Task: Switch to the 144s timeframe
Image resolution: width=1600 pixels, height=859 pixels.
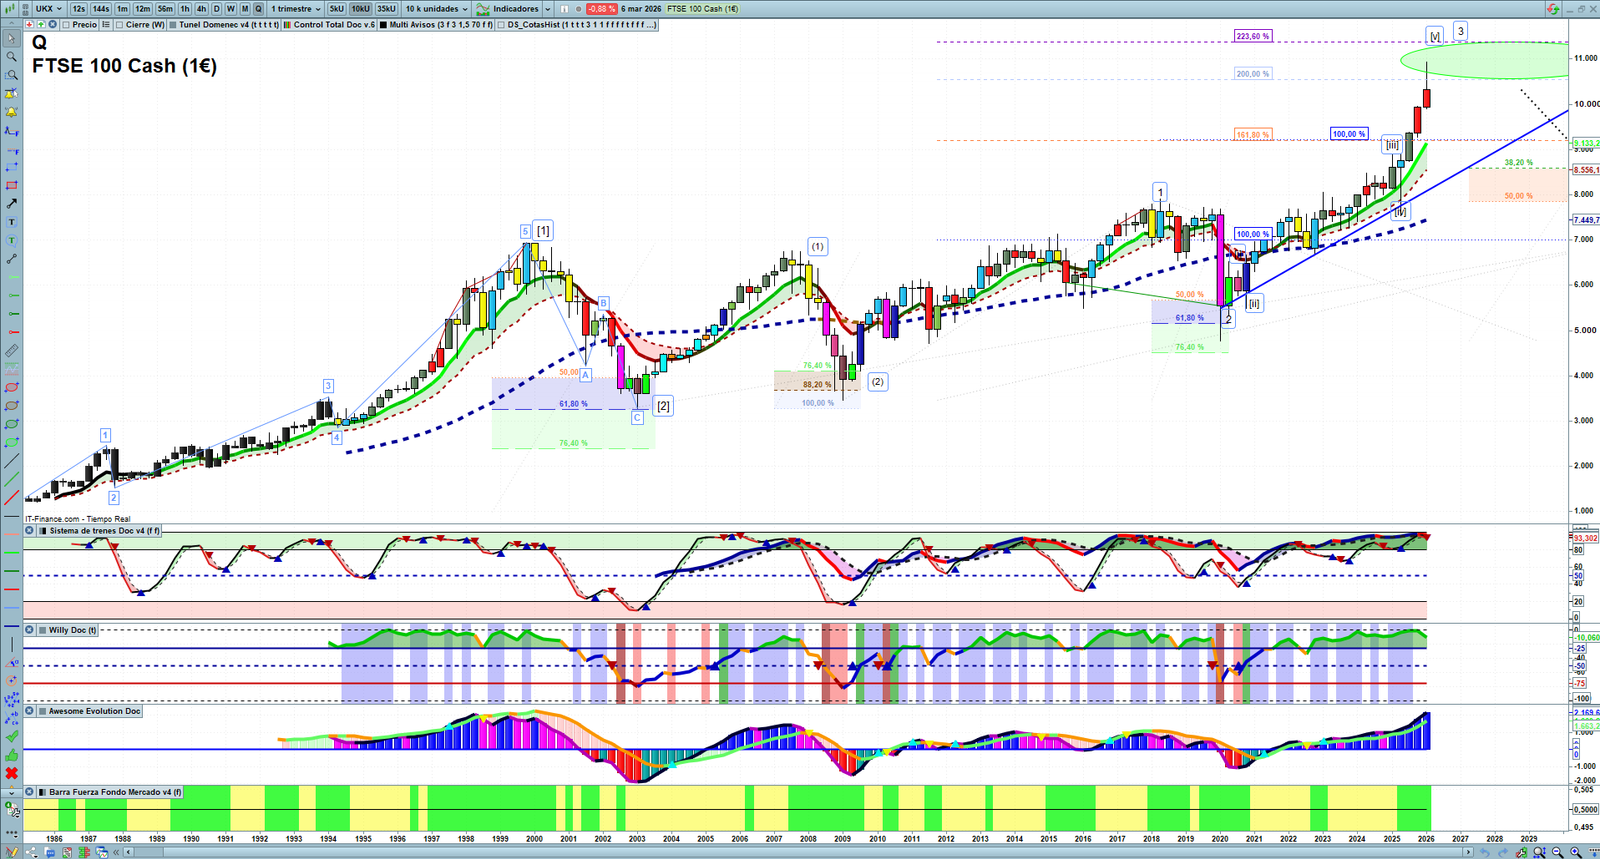Action: point(101,9)
